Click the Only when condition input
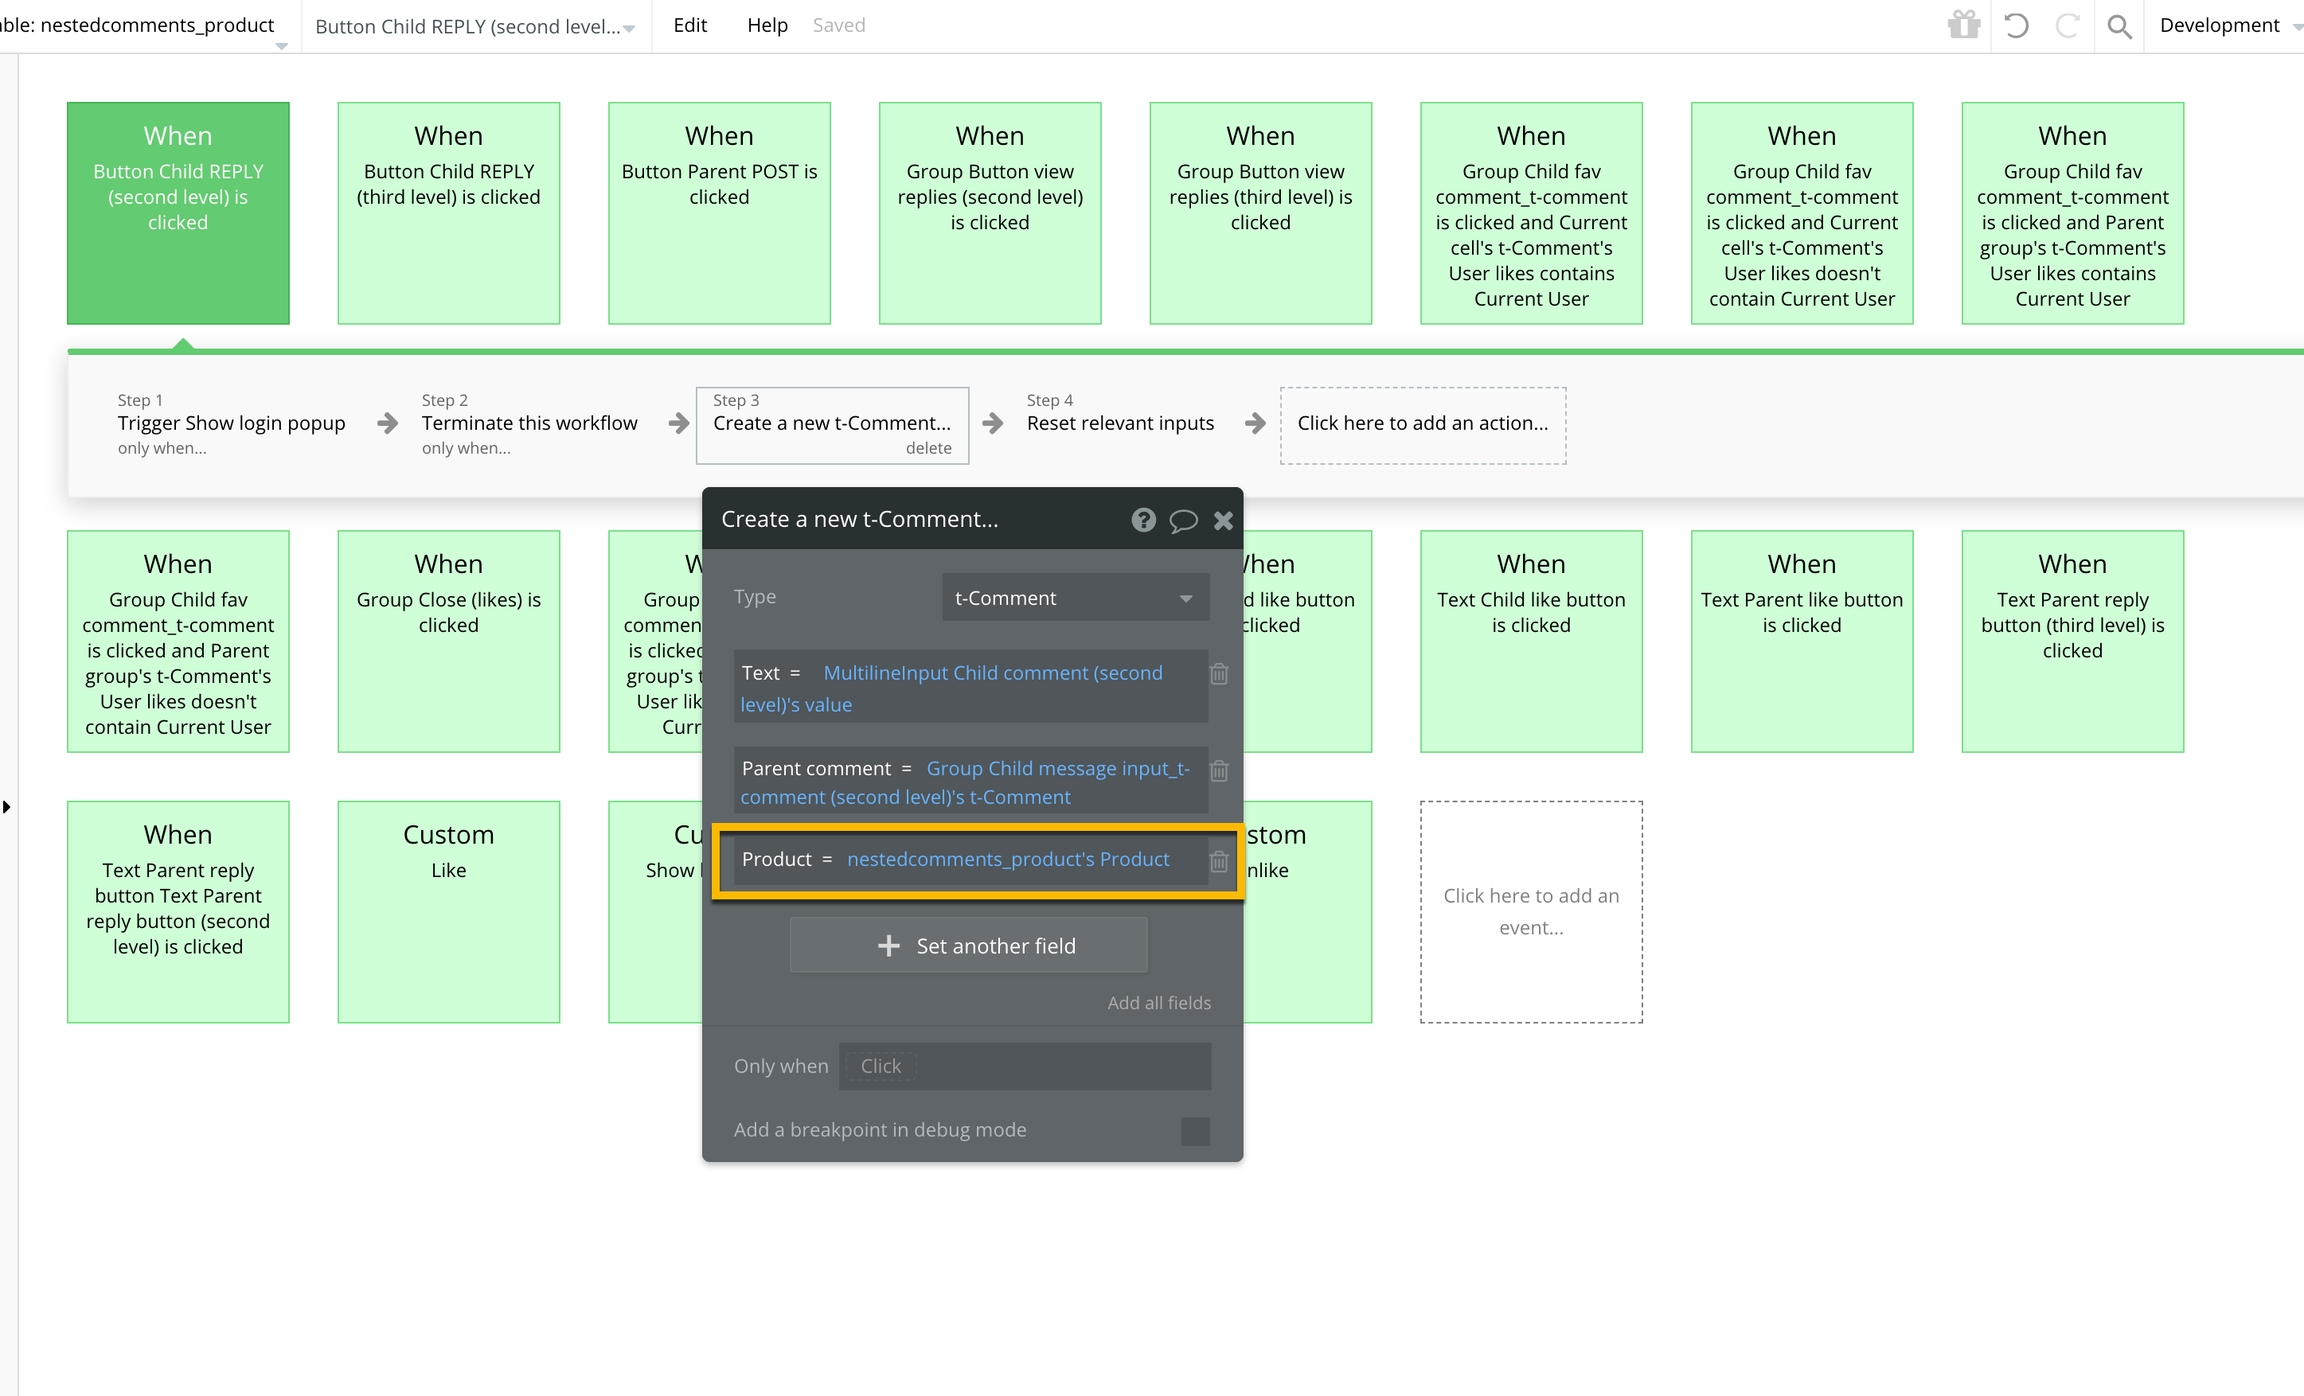Image resolution: width=2304 pixels, height=1396 pixels. click(1025, 1066)
